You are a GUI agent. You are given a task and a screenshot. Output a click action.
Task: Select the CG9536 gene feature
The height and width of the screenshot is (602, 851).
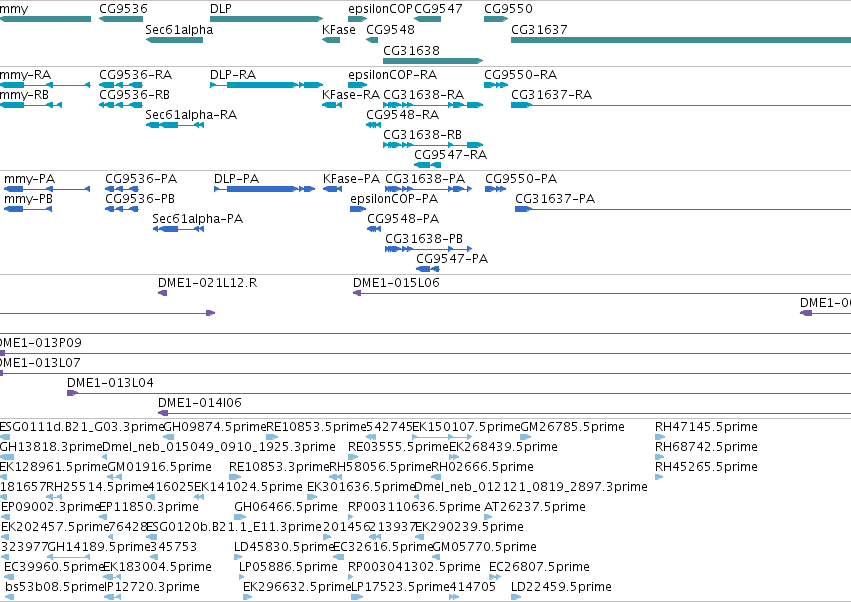(121, 19)
